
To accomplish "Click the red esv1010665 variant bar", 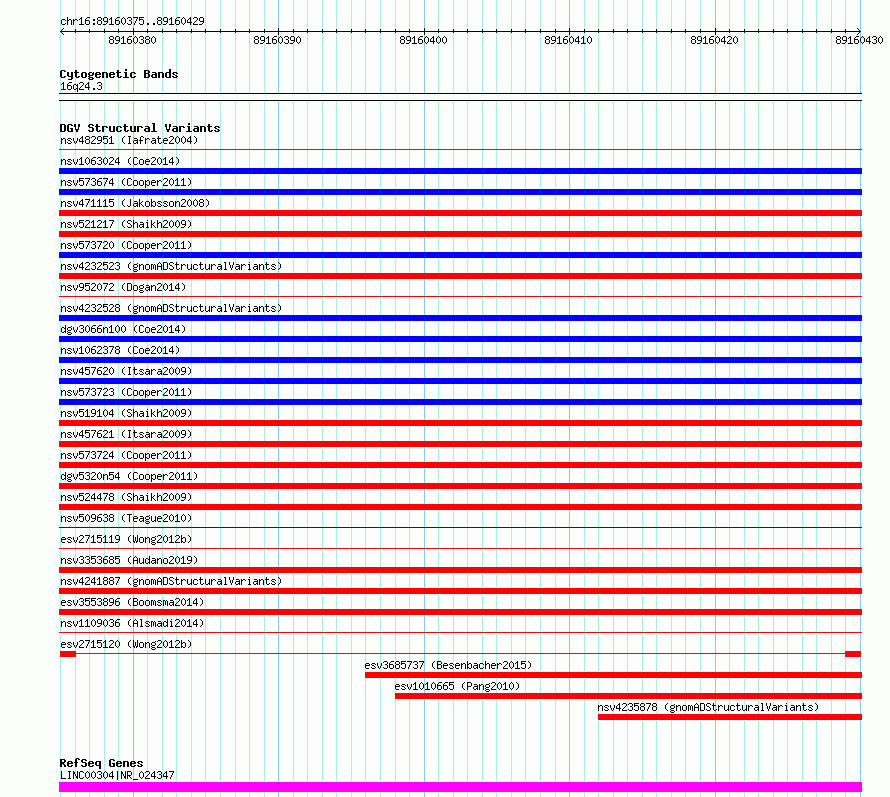I will (x=628, y=696).
